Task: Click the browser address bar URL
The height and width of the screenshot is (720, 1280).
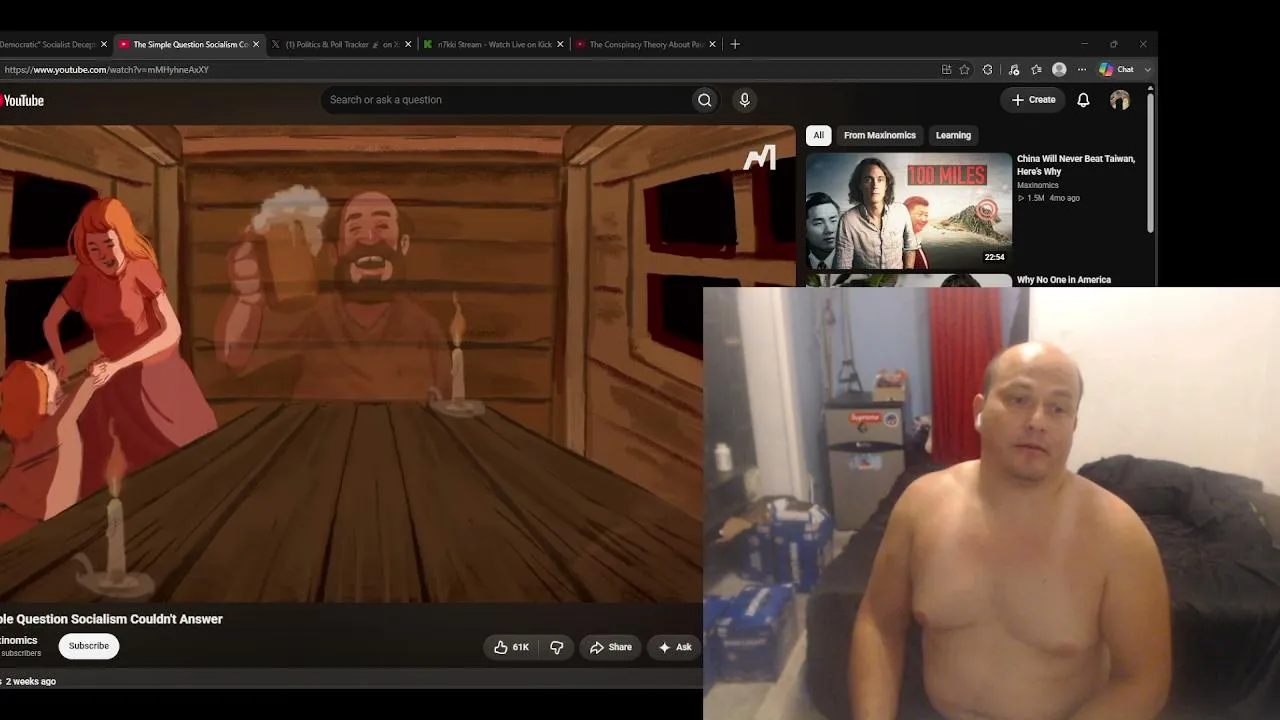Action: coord(106,70)
